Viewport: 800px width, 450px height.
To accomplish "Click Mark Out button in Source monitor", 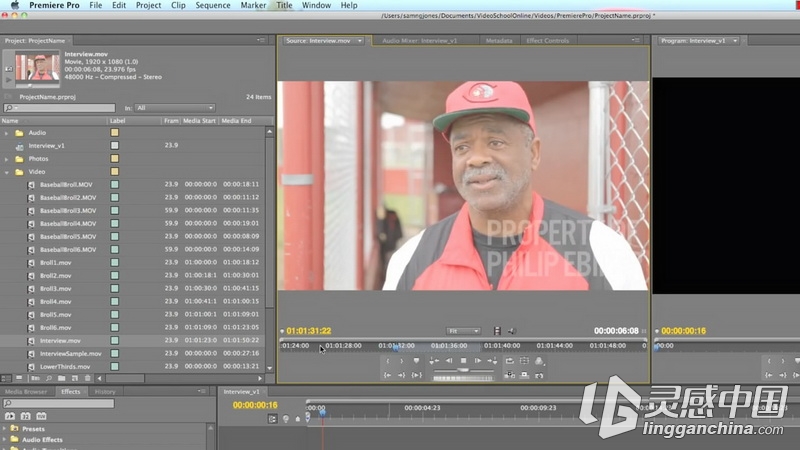I will click(x=402, y=361).
